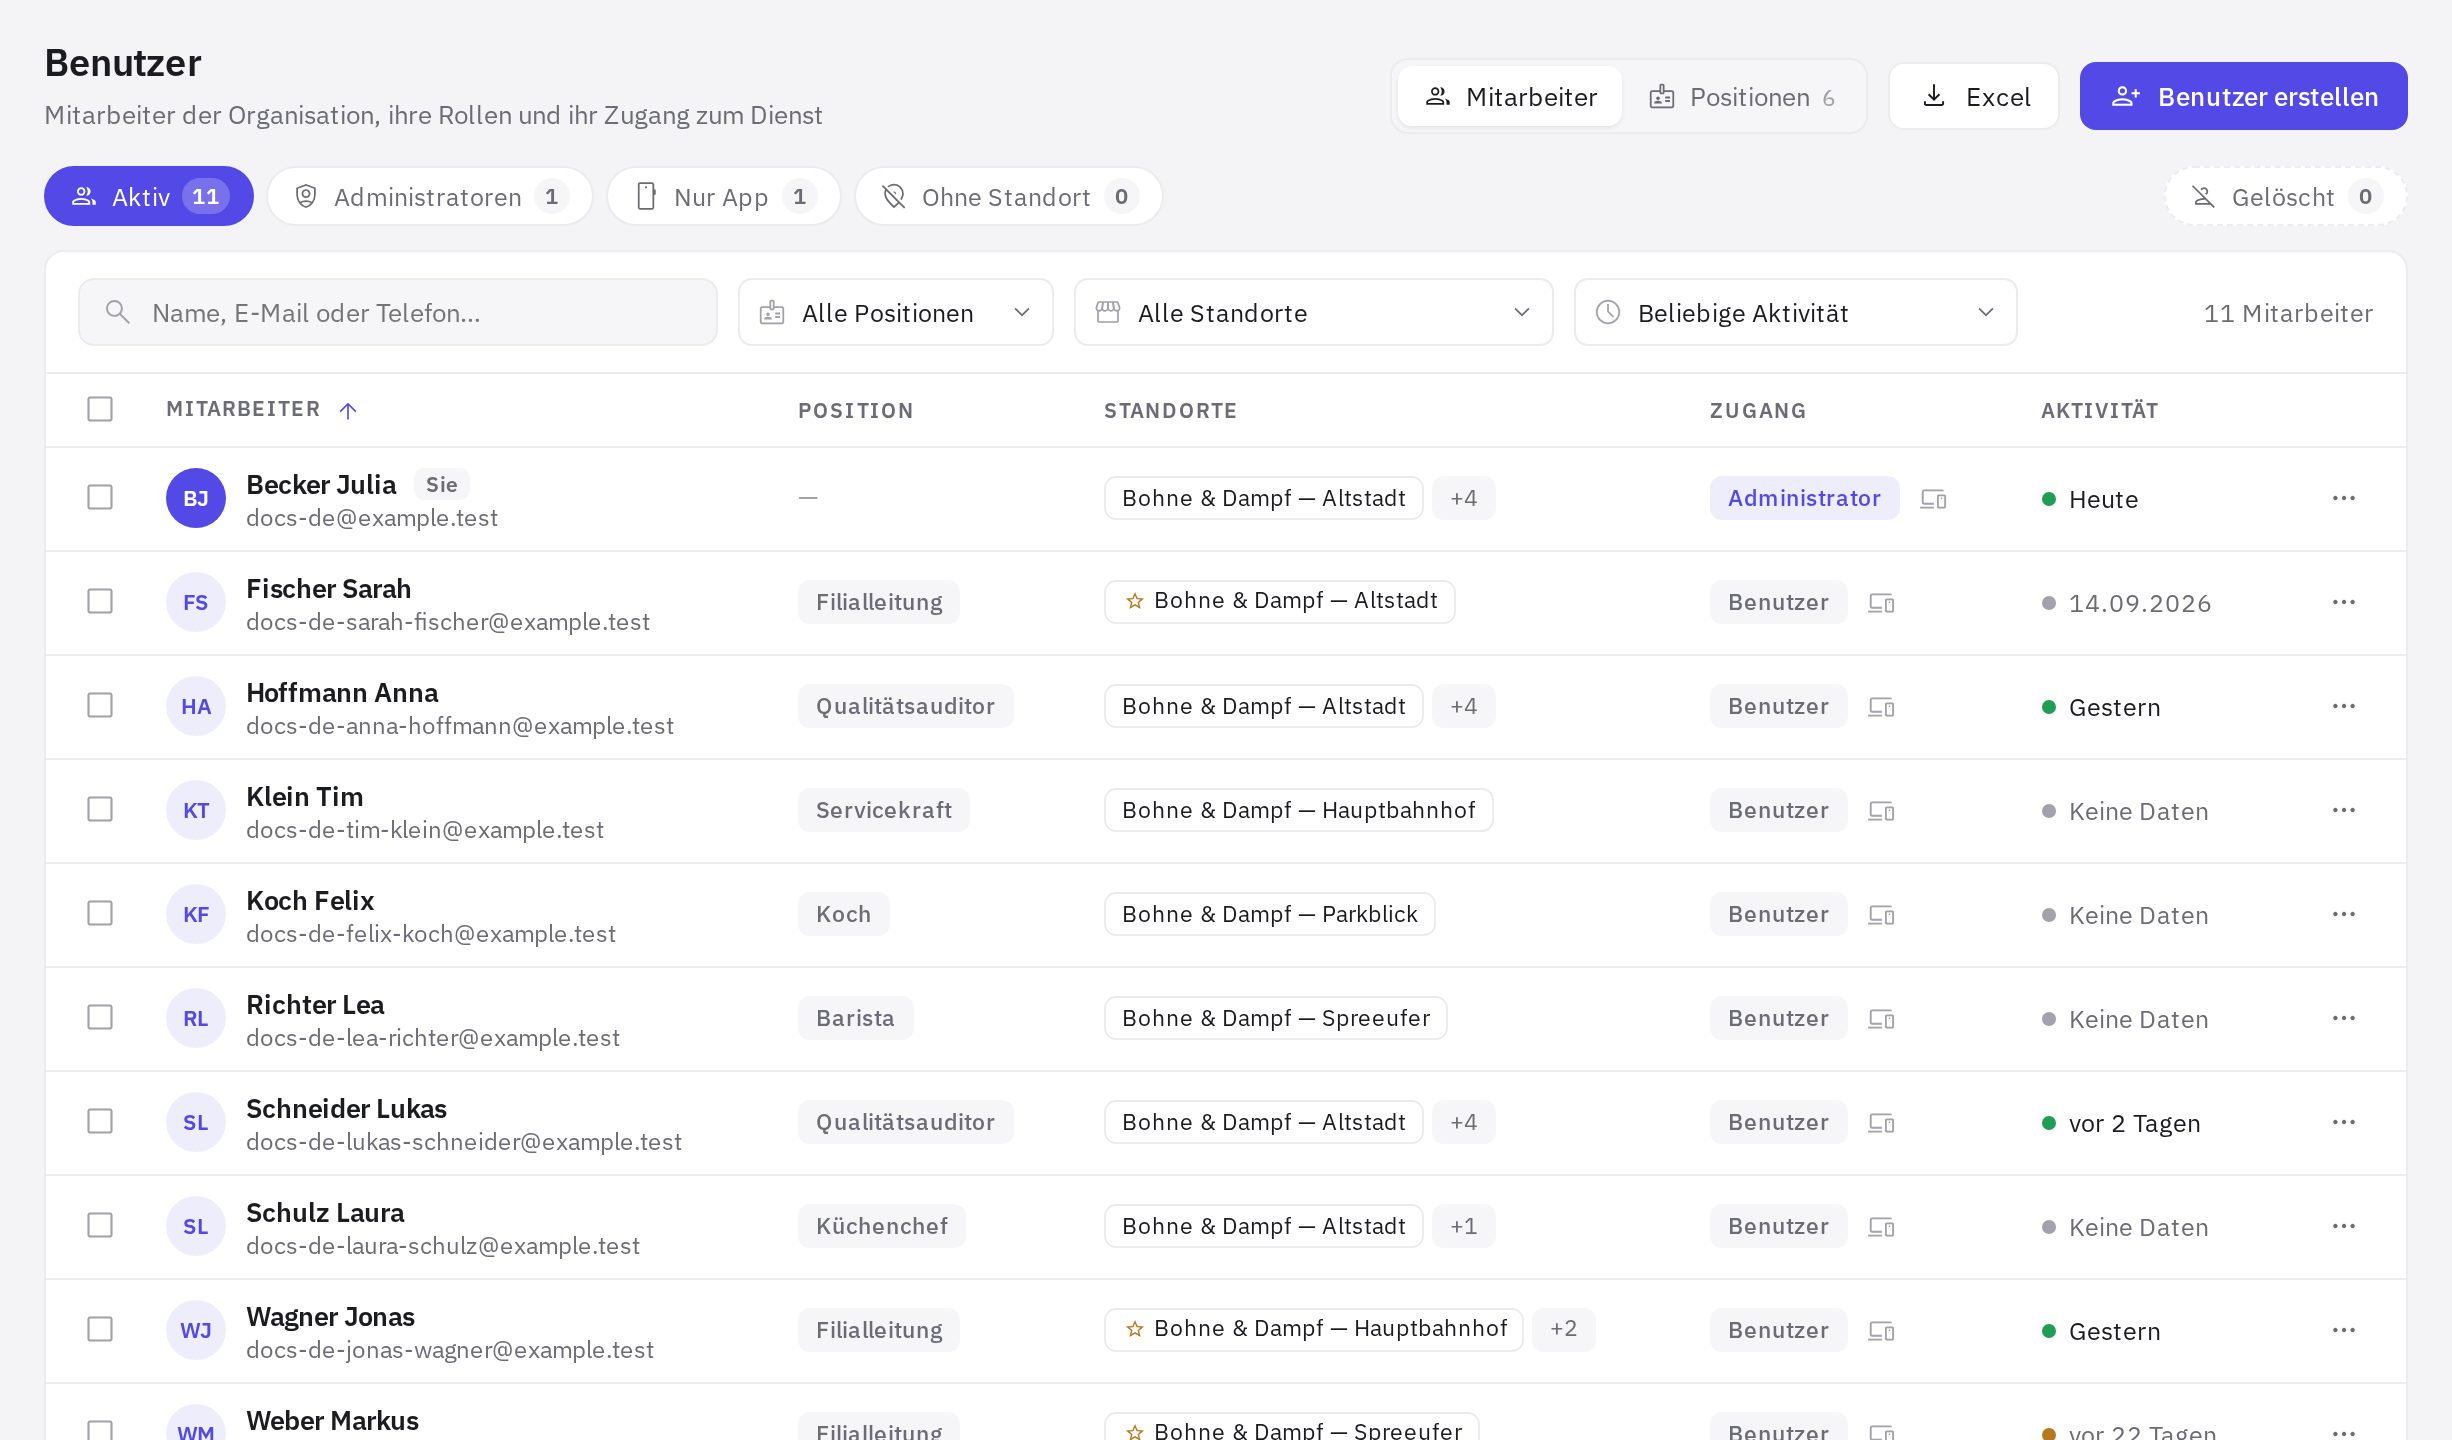This screenshot has height=1440, width=2452.
Task: Select the Administratoren filter tab
Action: pyautogui.click(x=430, y=197)
